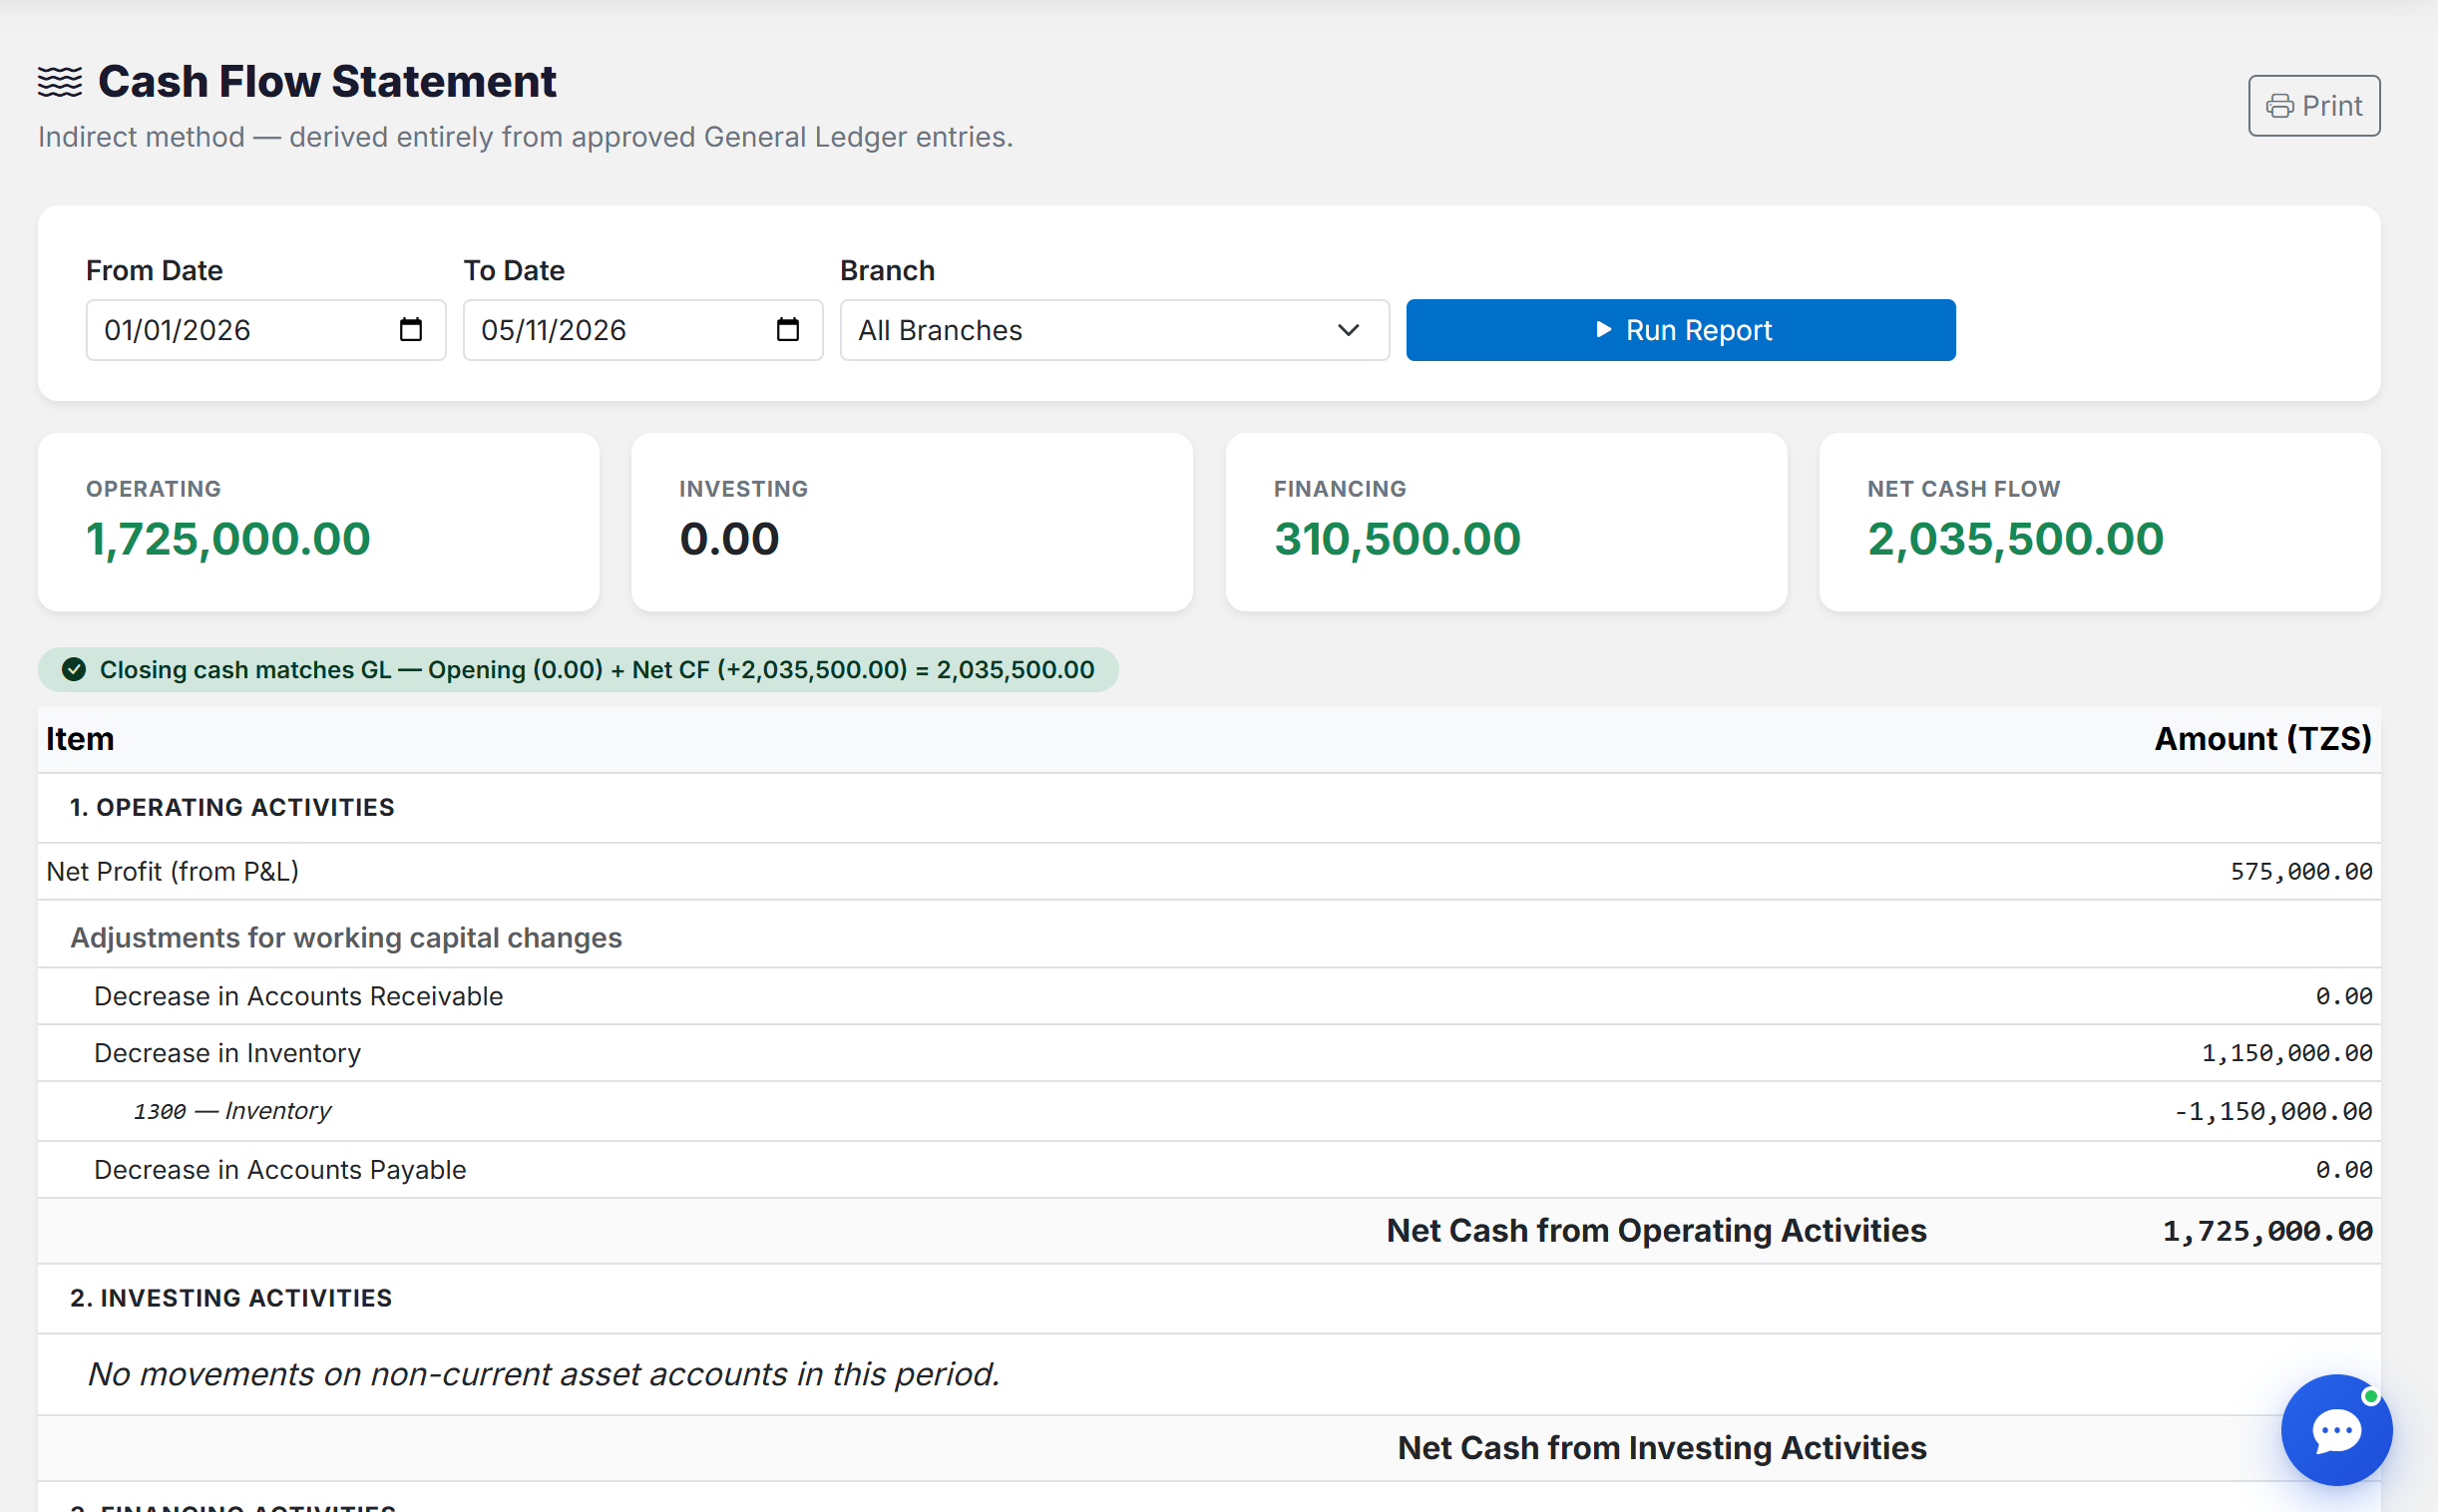
Task: Click the play icon in Run Report
Action: point(1603,330)
